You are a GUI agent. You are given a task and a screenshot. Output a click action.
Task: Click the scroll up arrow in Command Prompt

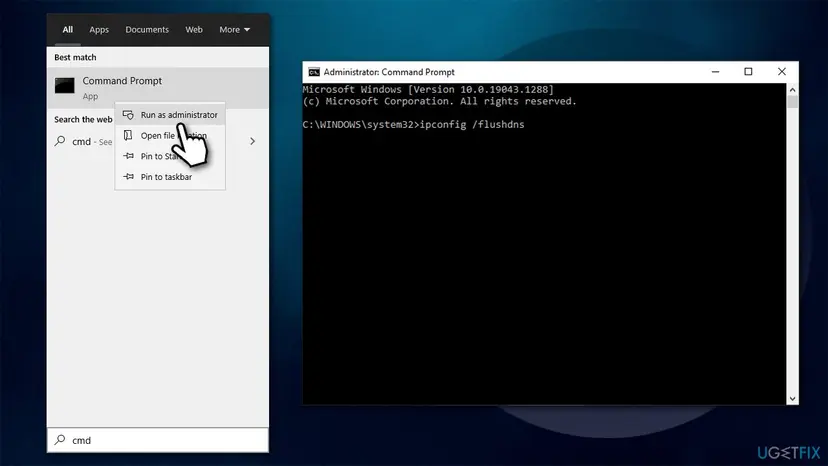[792, 90]
